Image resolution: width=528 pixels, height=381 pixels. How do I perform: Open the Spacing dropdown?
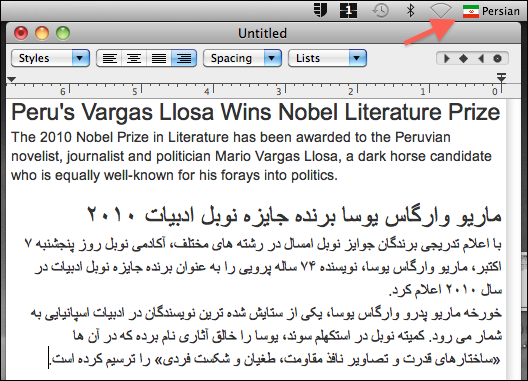pos(242,58)
